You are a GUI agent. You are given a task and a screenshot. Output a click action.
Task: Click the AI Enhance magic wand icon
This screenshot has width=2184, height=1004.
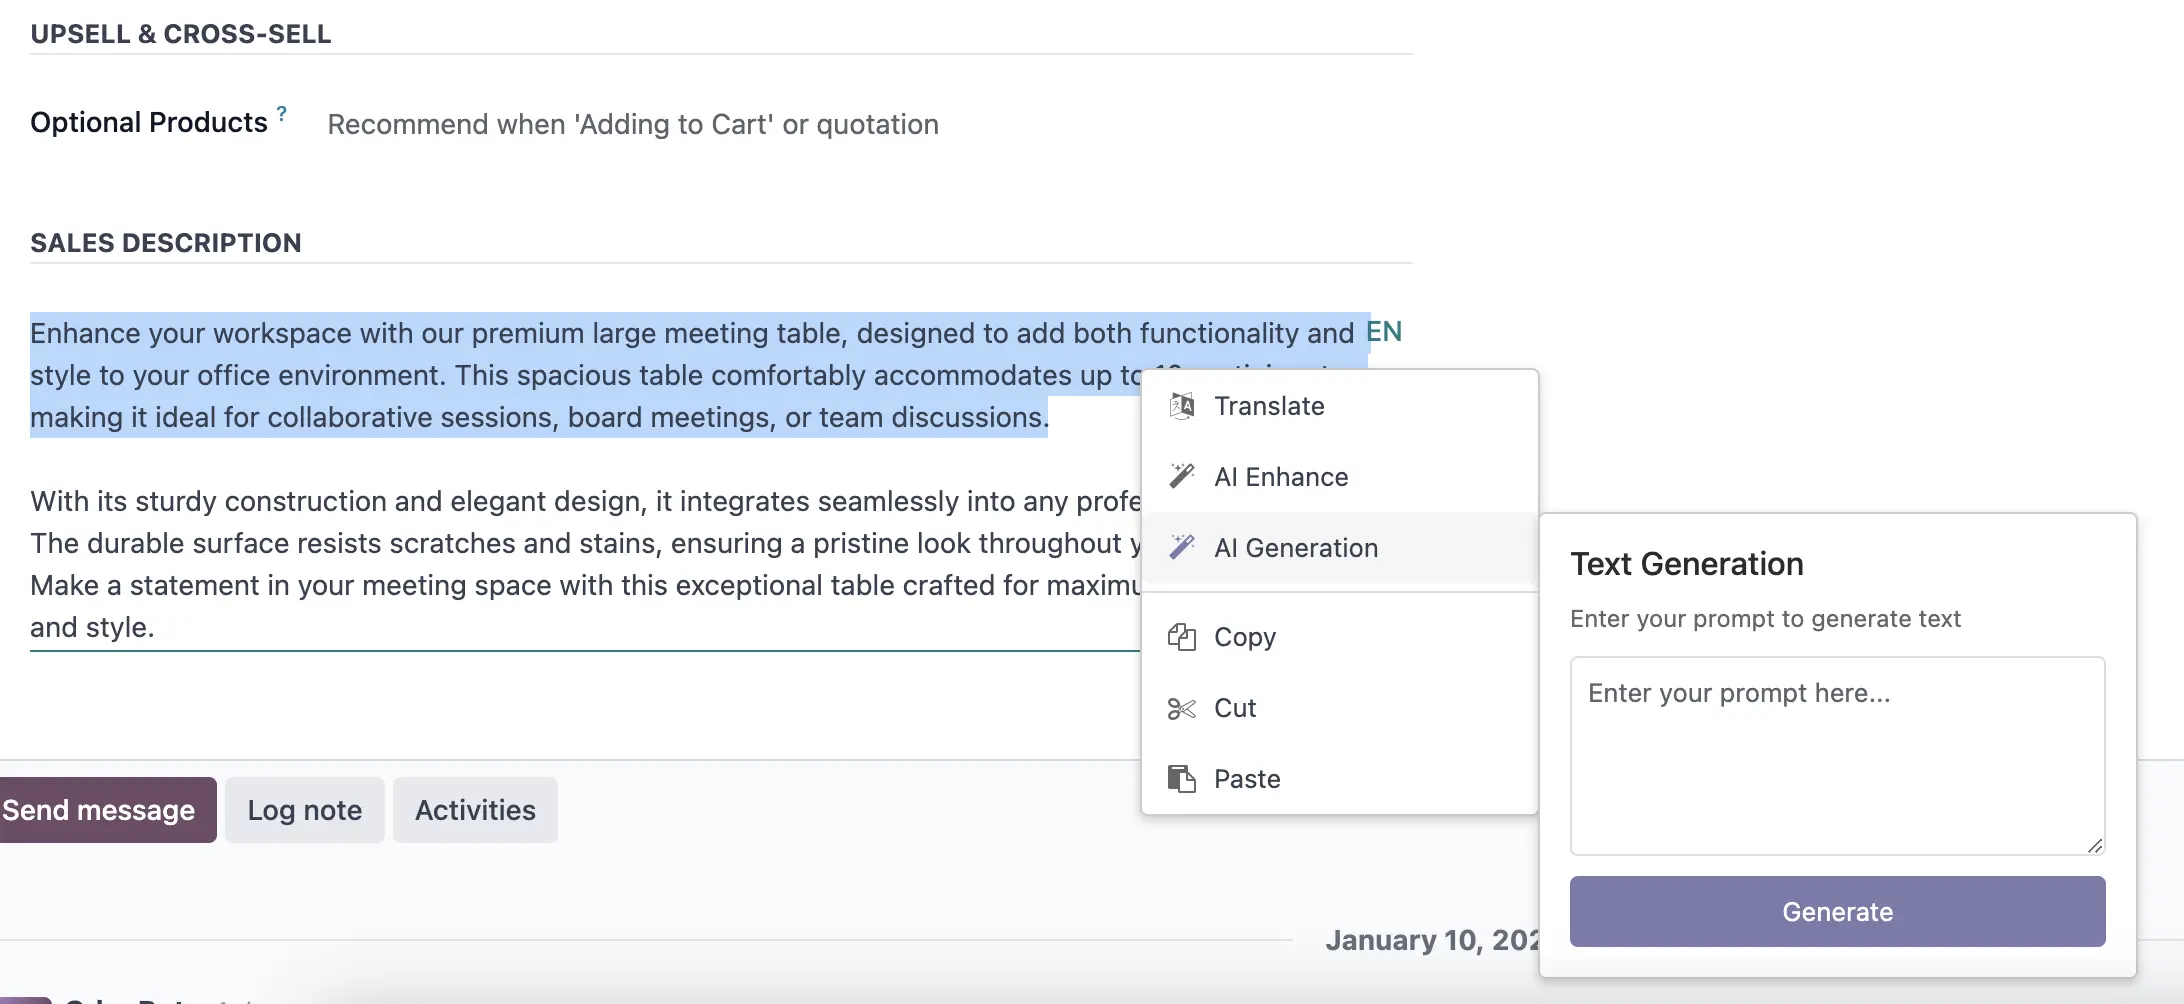coord(1182,477)
